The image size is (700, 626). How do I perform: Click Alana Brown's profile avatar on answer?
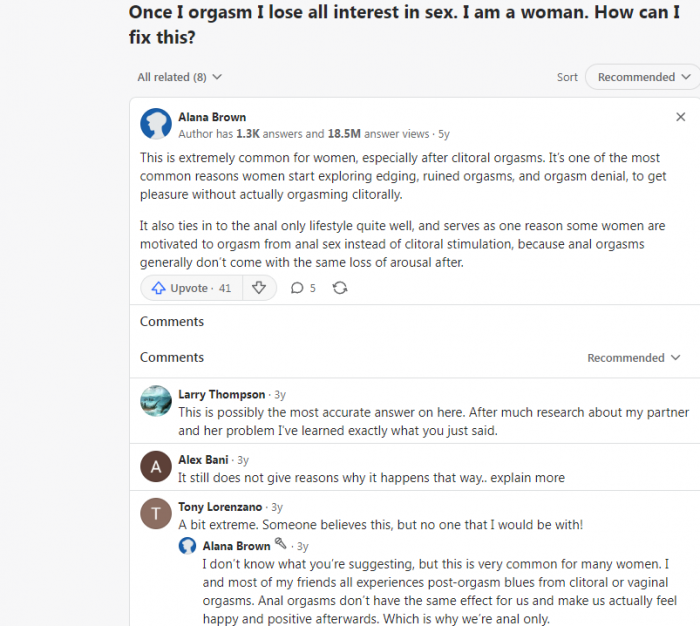coord(155,124)
